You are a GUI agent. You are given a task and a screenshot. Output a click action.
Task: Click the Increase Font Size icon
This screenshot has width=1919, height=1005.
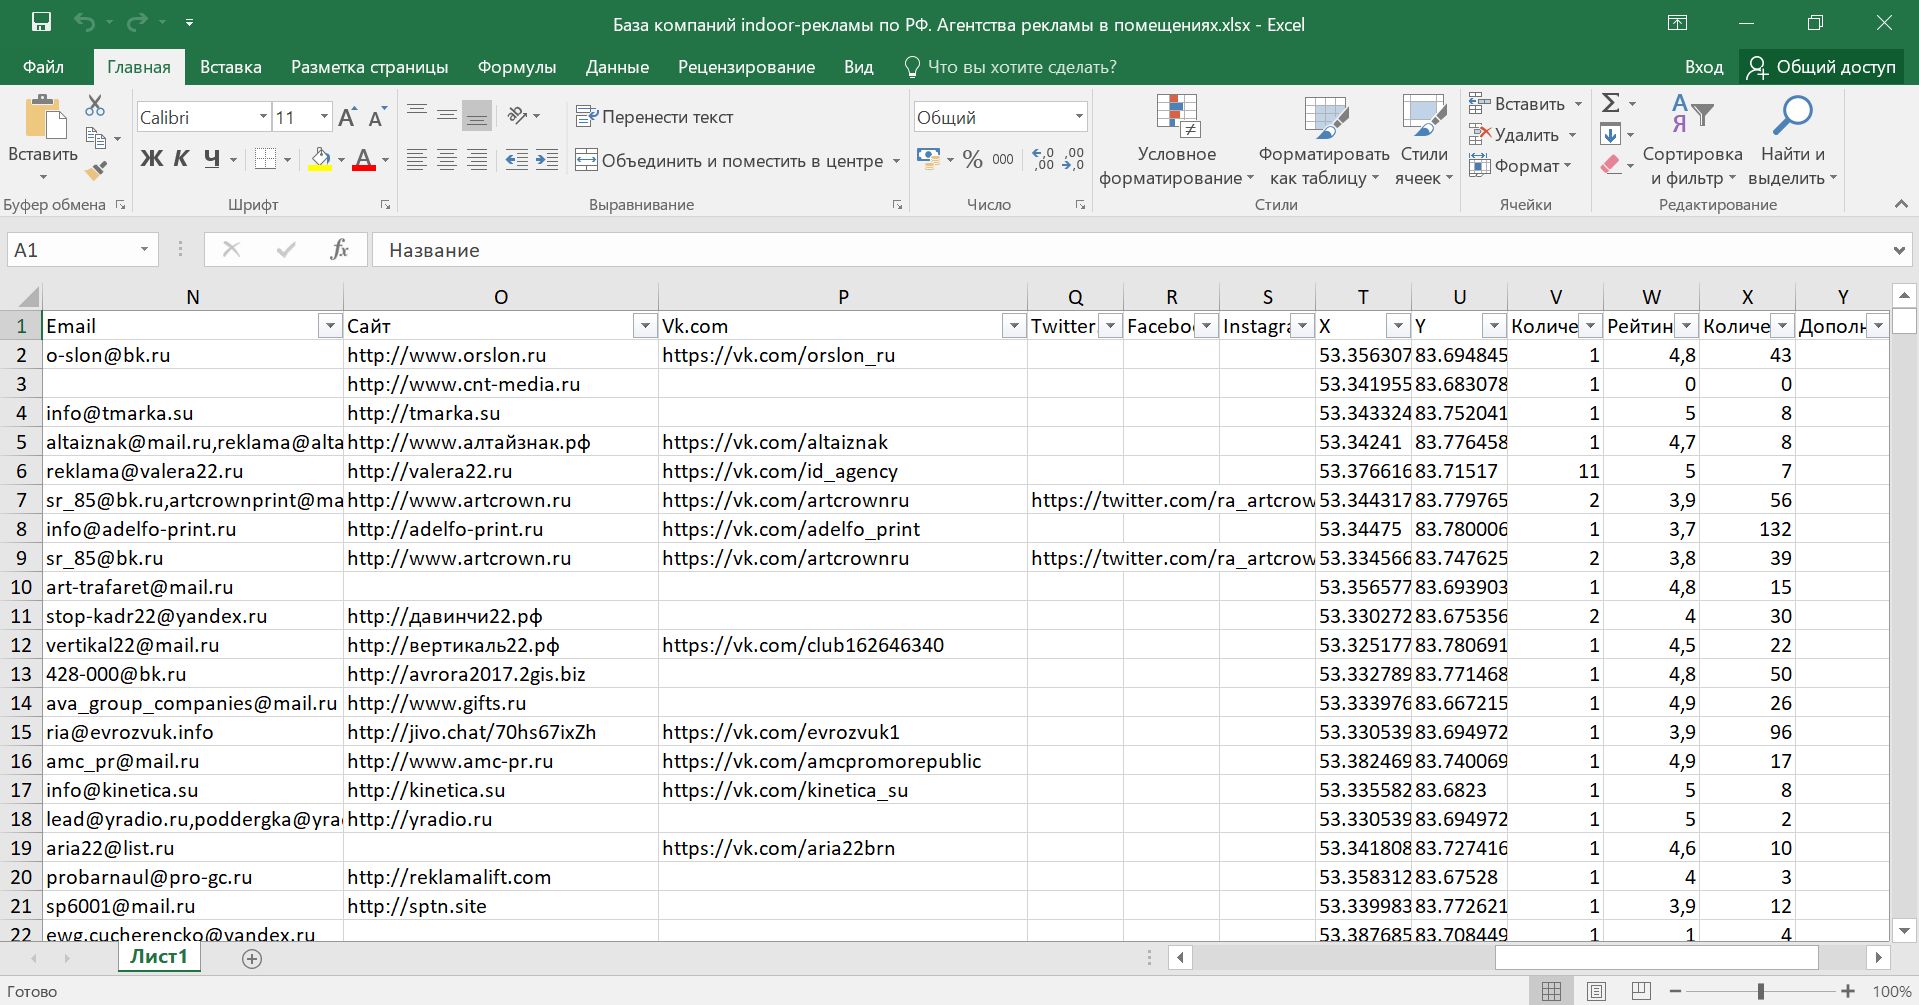coord(347,117)
